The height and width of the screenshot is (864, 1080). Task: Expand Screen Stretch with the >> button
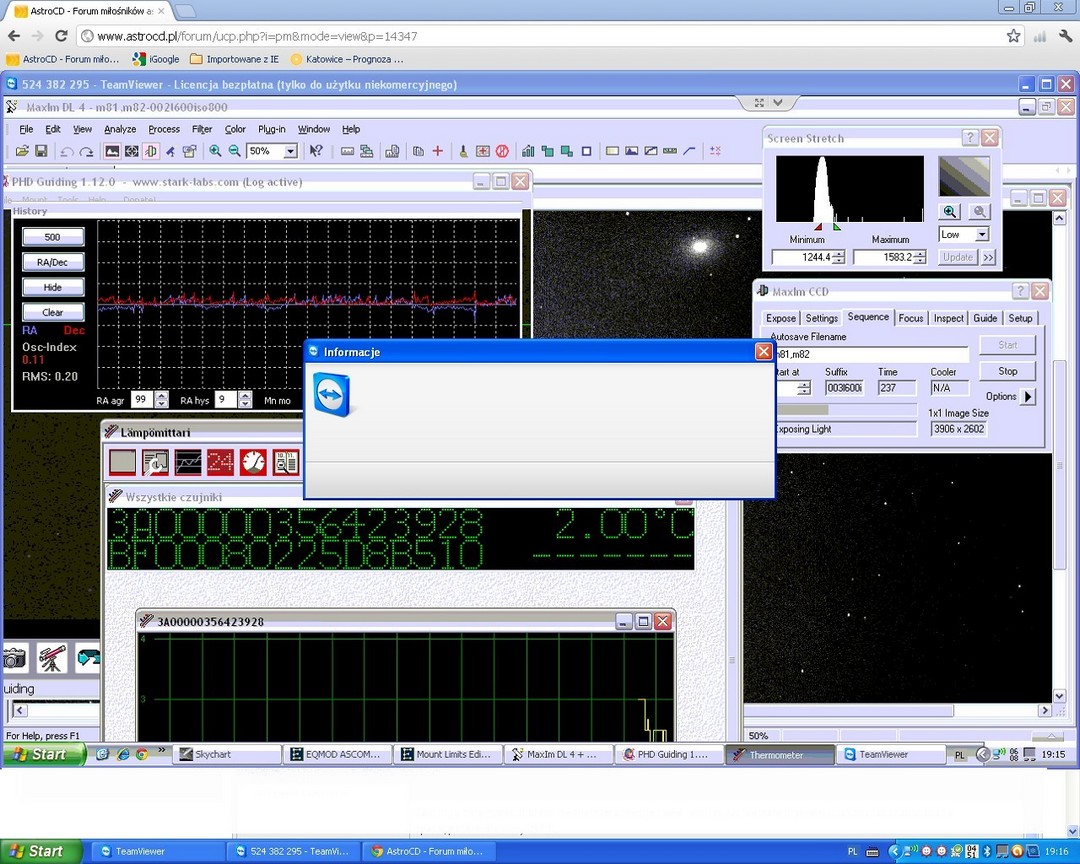988,257
